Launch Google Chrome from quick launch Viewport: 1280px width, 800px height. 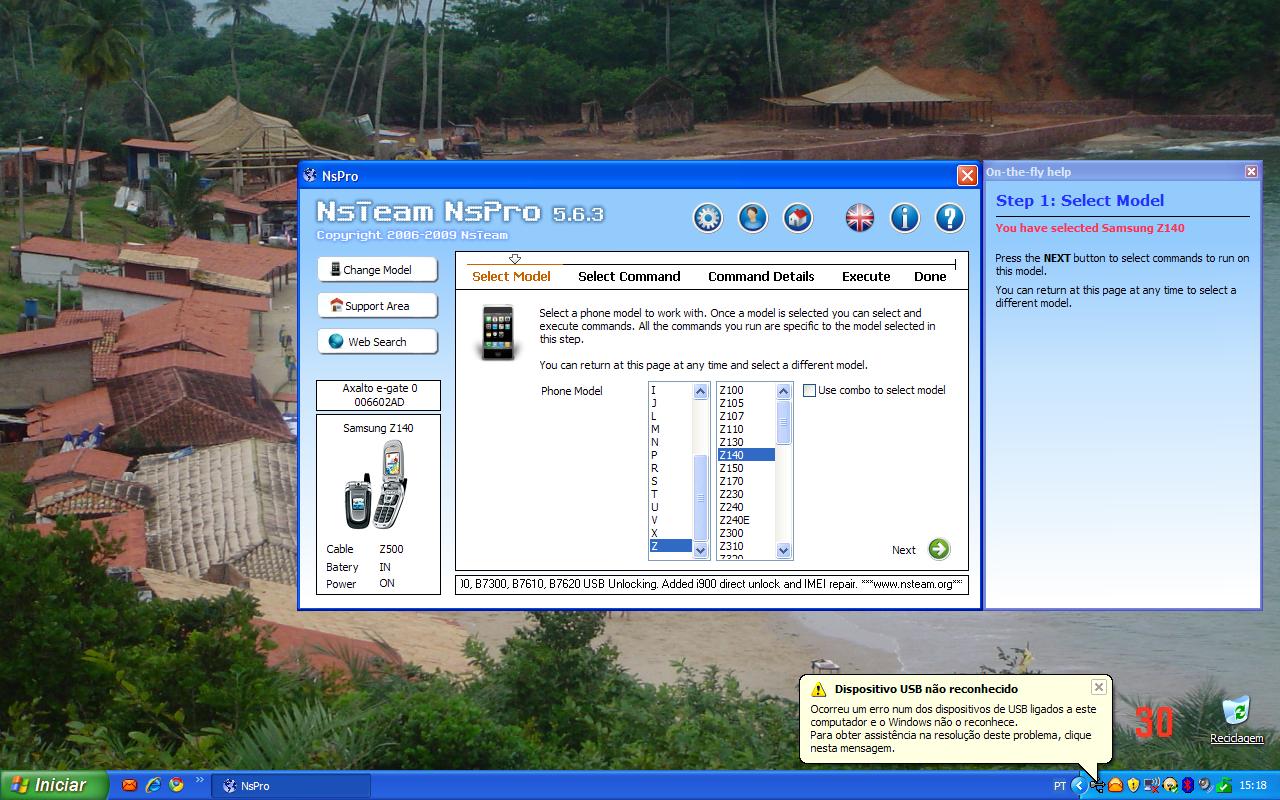[176, 786]
